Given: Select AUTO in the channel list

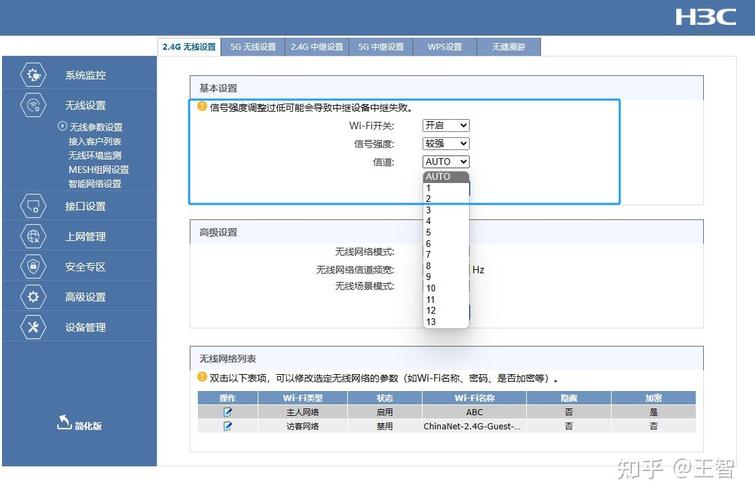Looking at the screenshot, I should (x=446, y=177).
